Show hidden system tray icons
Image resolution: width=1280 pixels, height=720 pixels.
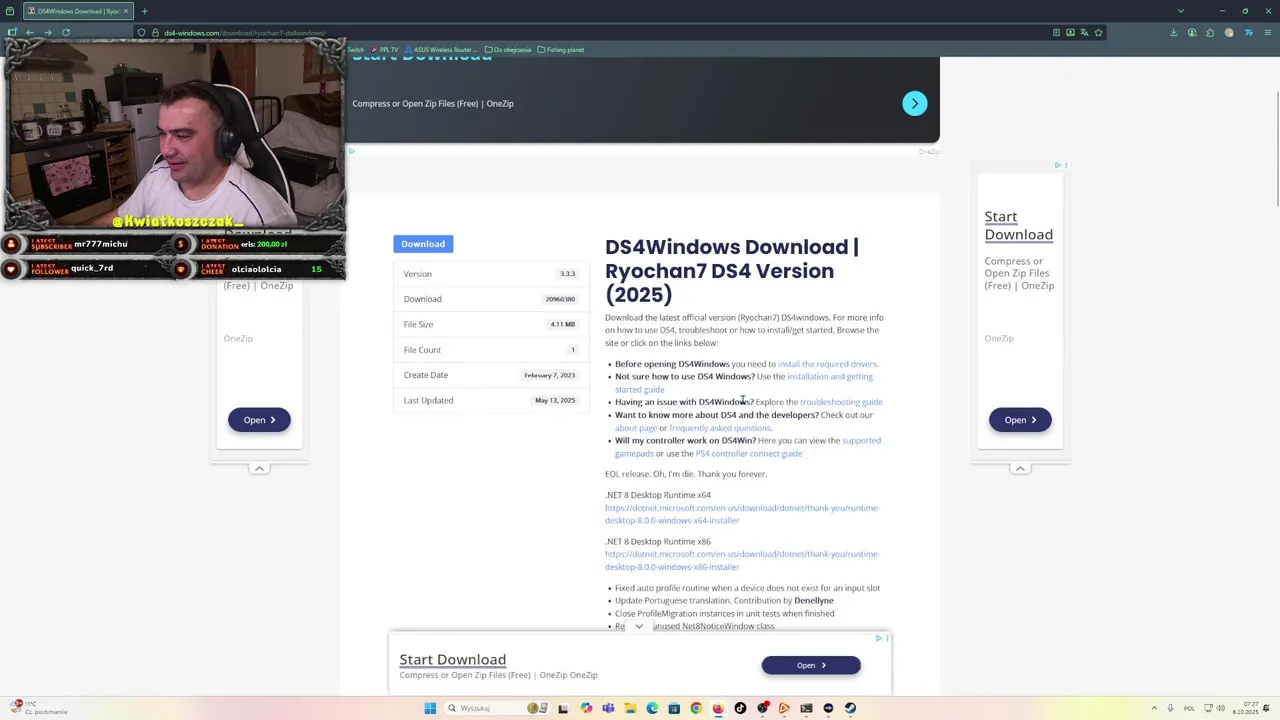[x=1154, y=708]
